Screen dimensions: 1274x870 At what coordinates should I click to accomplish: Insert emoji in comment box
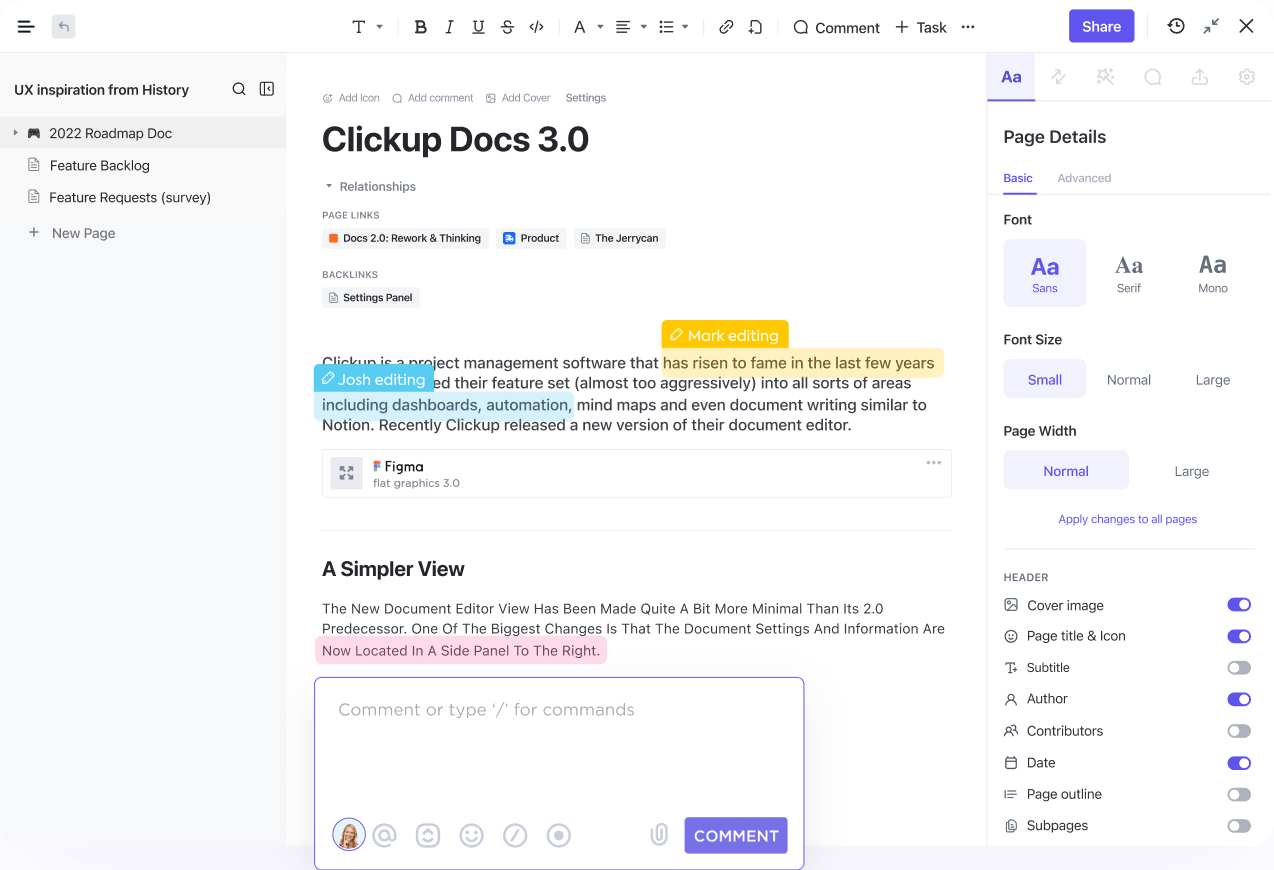472,835
